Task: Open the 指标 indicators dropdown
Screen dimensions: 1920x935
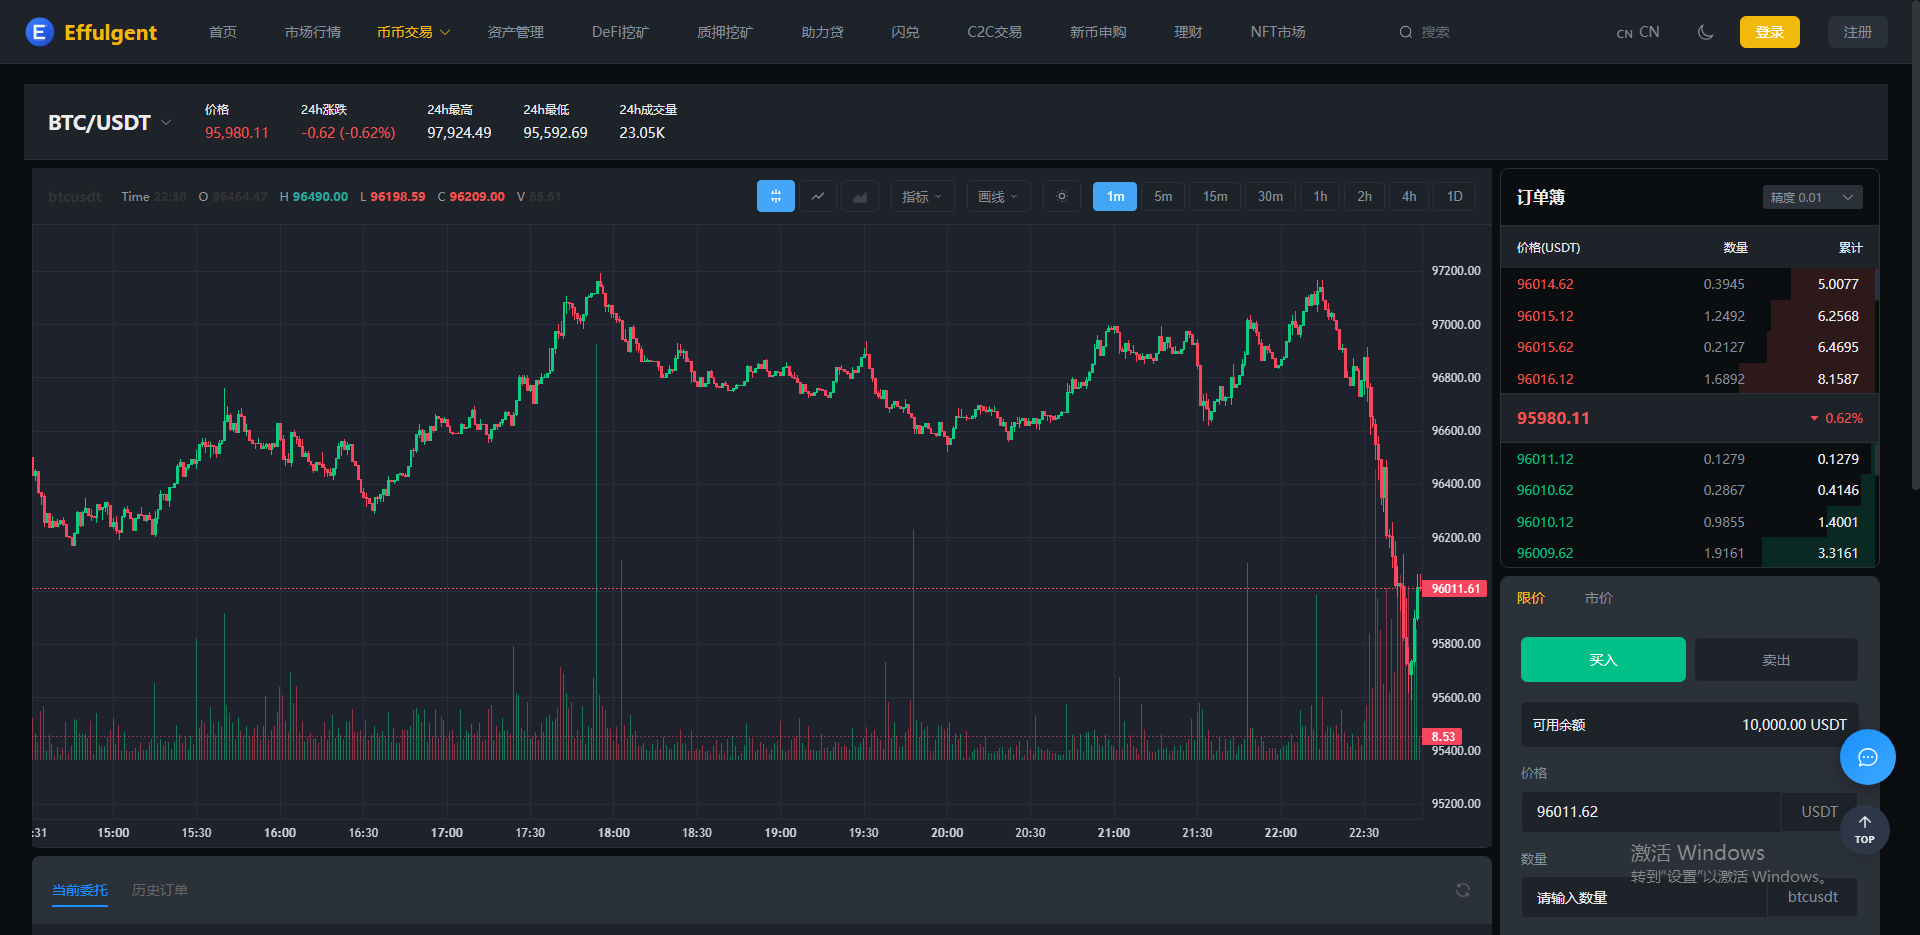Action: coord(922,197)
